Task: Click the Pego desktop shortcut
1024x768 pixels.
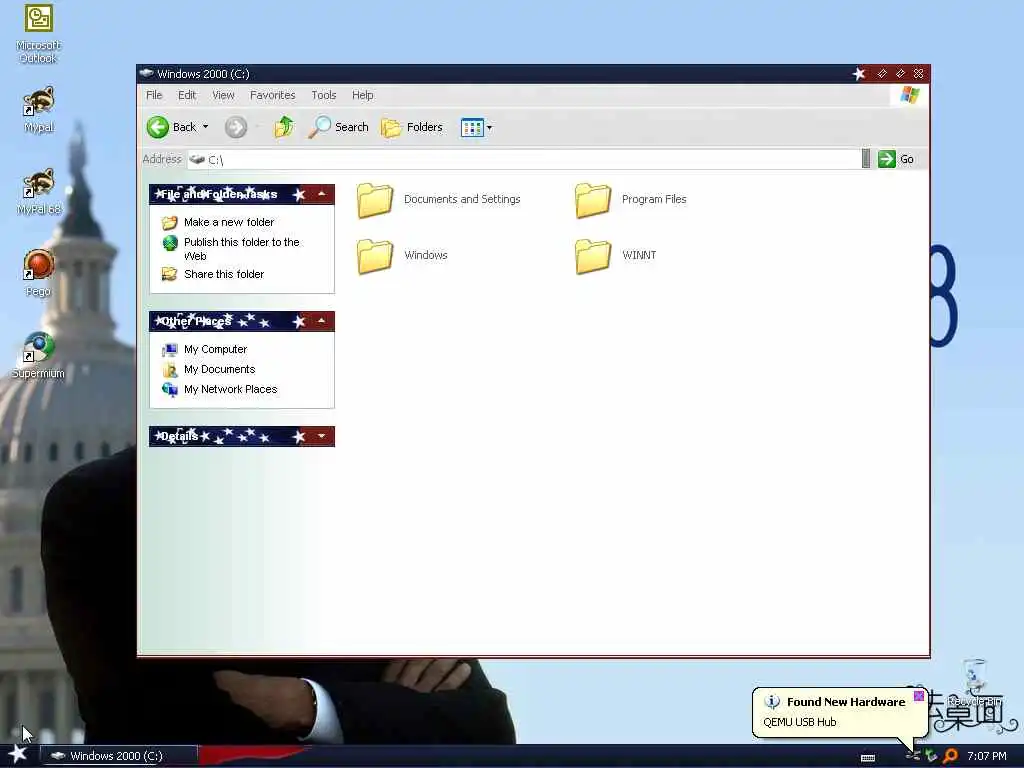Action: click(x=39, y=273)
